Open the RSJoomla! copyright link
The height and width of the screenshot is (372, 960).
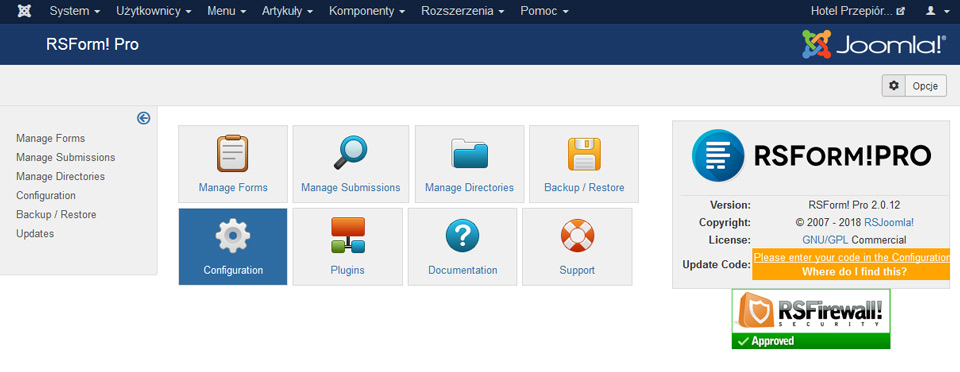tap(889, 223)
